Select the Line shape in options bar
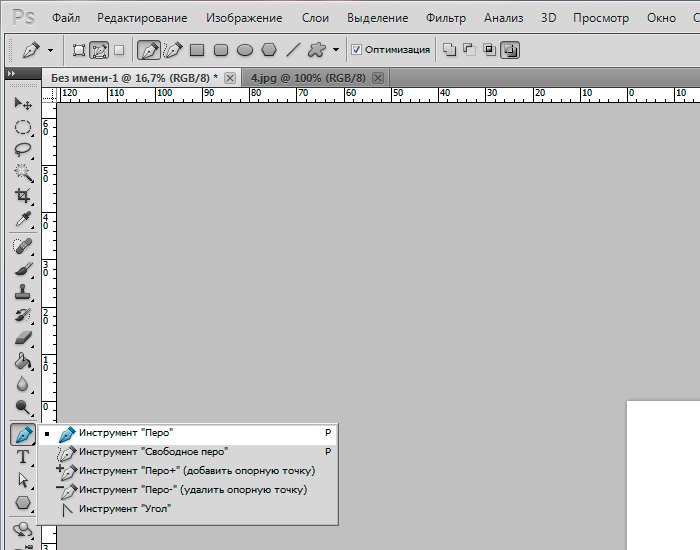 [293, 49]
